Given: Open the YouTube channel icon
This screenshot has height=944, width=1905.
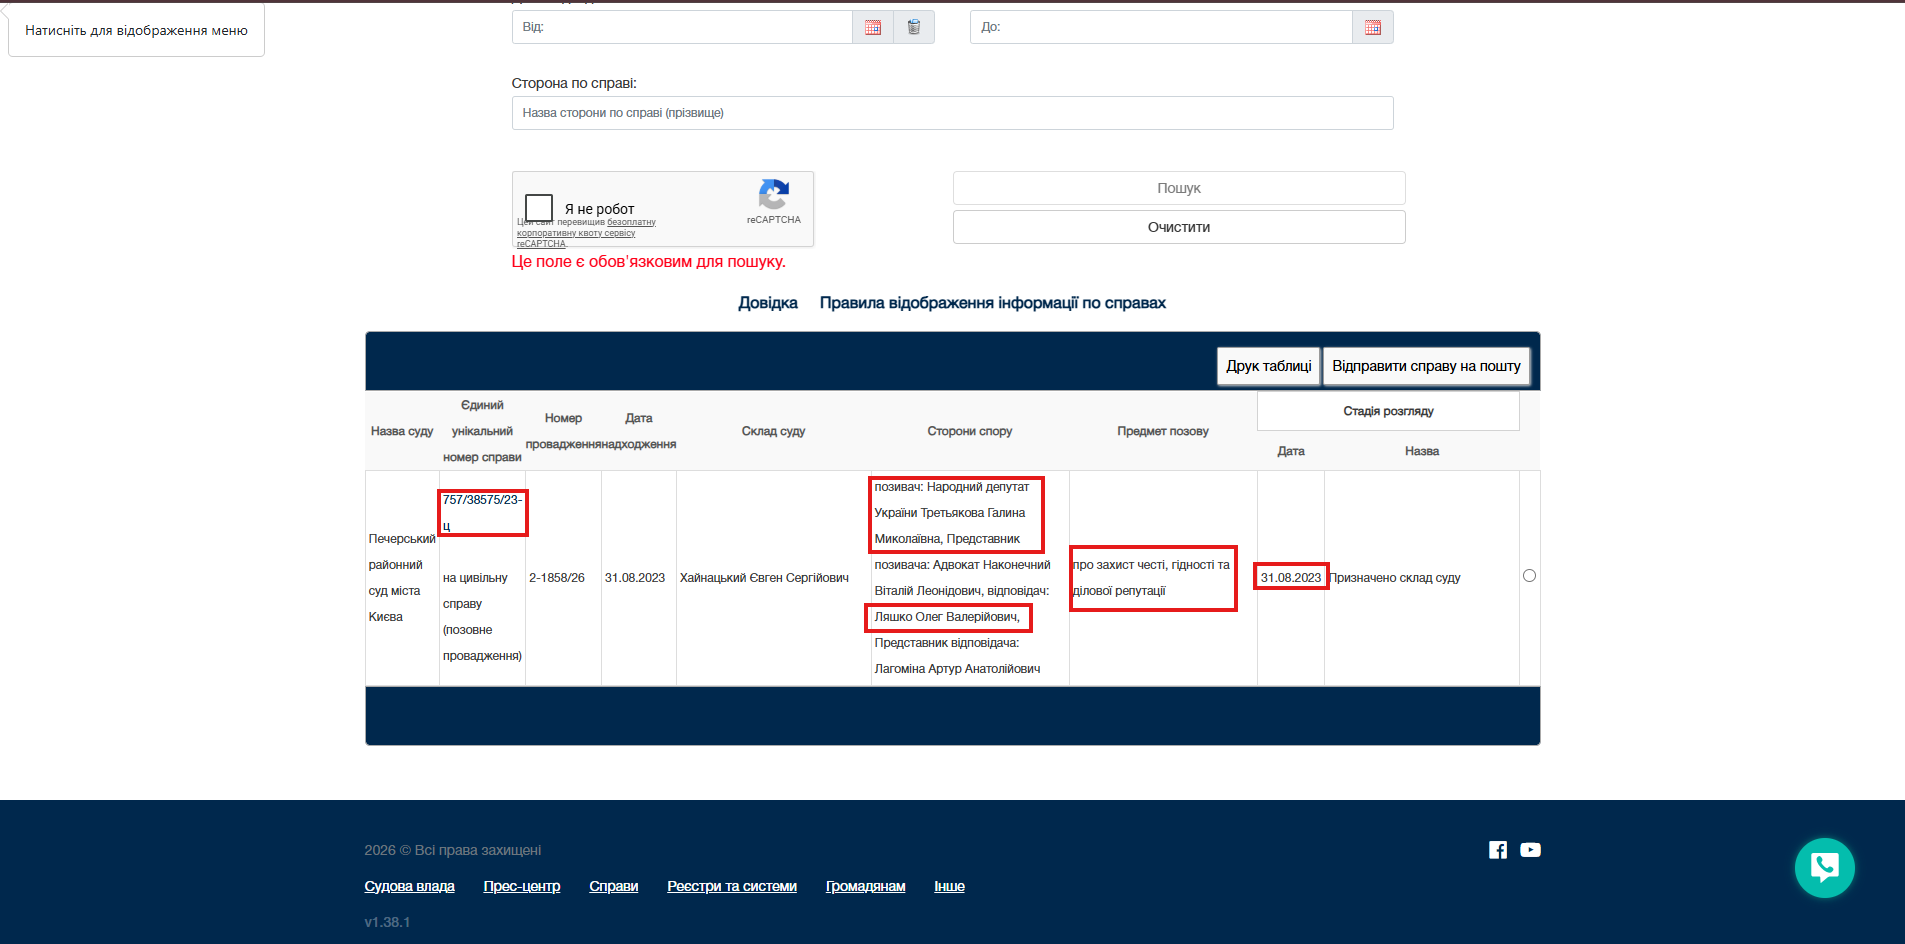Looking at the screenshot, I should pos(1531,850).
